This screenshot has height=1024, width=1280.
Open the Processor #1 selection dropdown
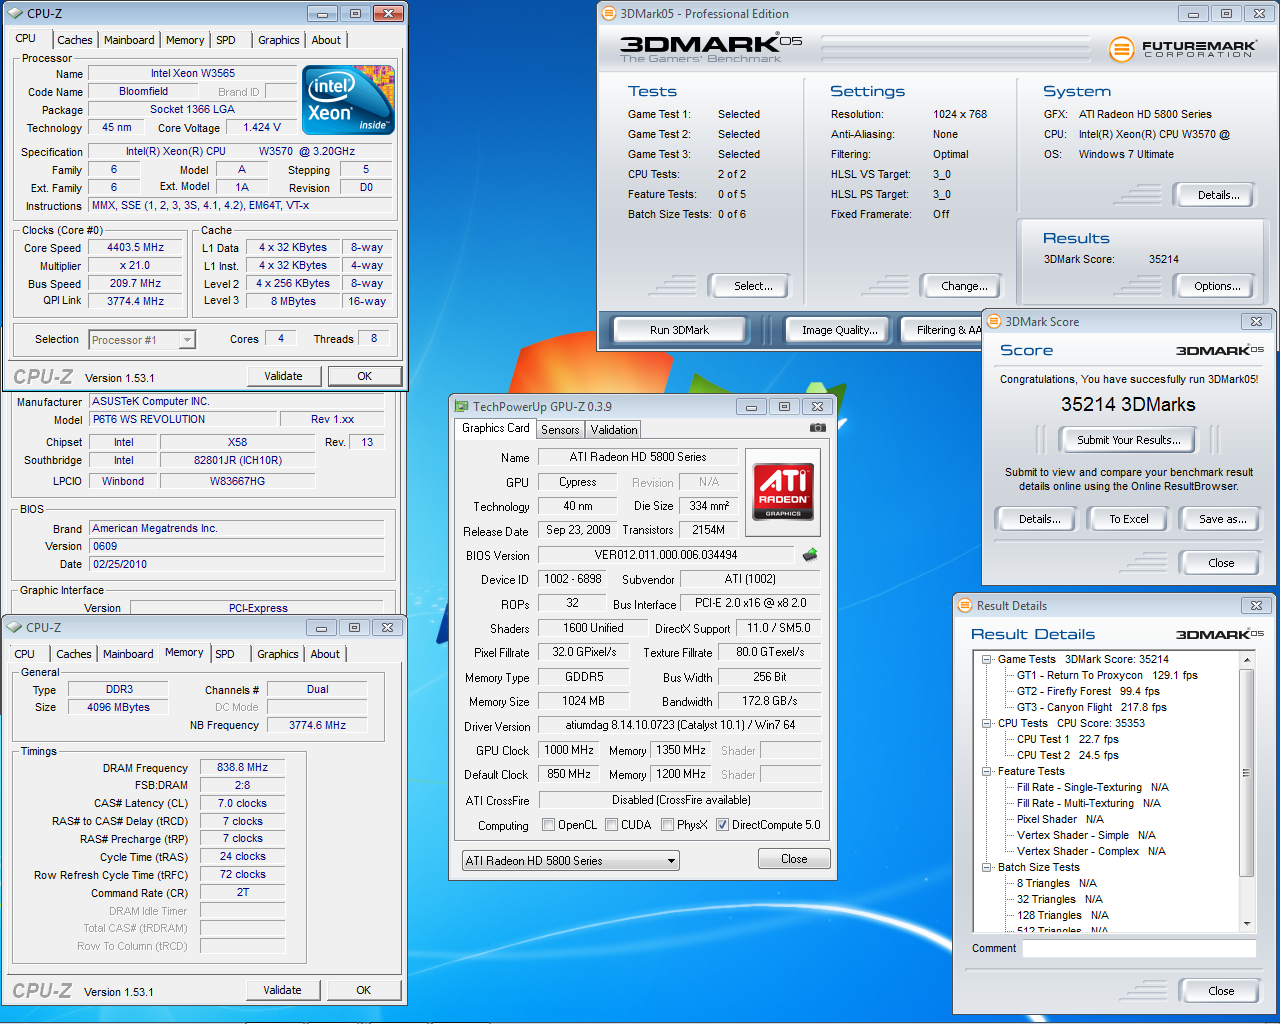coord(142,340)
